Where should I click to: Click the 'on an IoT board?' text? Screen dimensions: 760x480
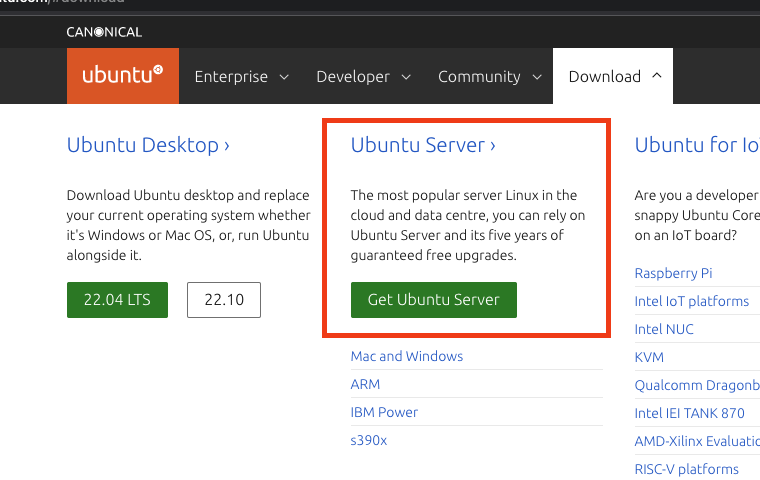tap(685, 235)
